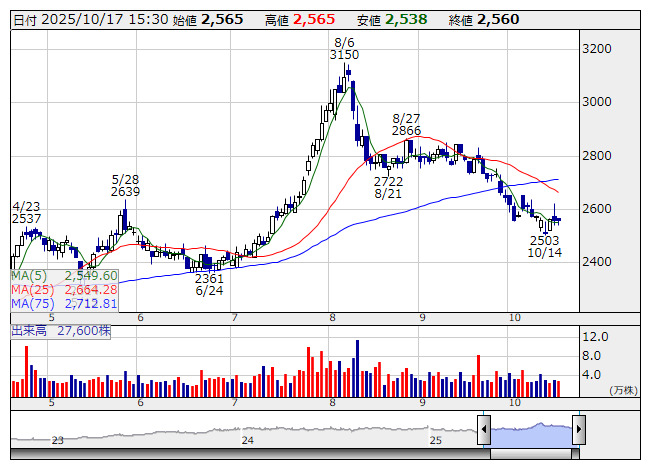Click the 8/27 2866 high label
The width and height of the screenshot is (653, 470).
tap(406, 124)
